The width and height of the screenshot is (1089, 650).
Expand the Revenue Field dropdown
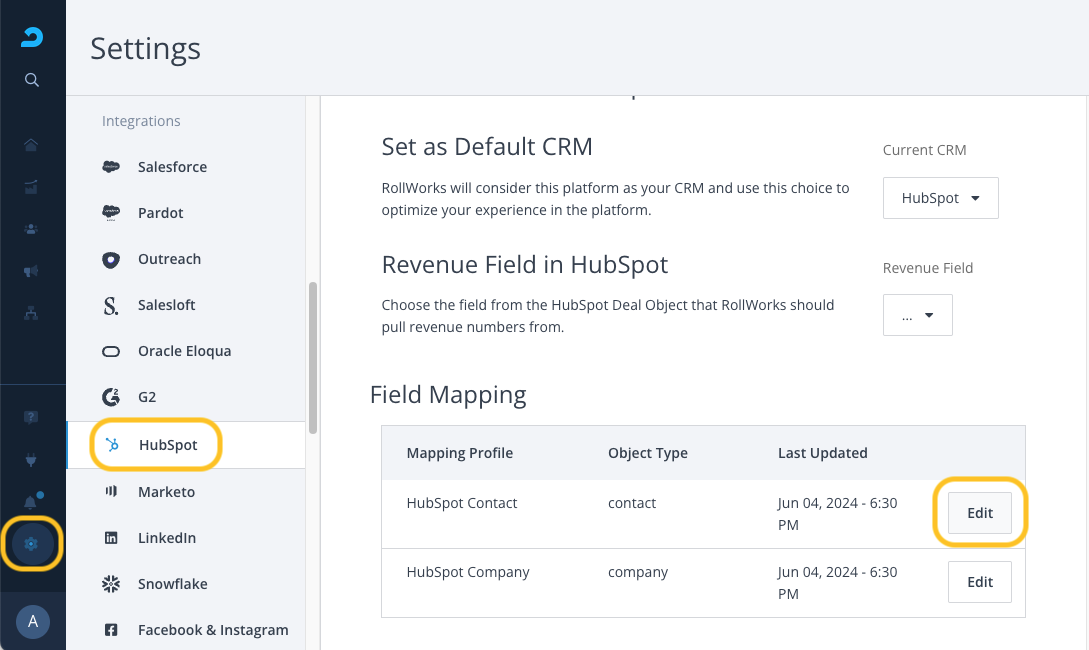point(917,315)
